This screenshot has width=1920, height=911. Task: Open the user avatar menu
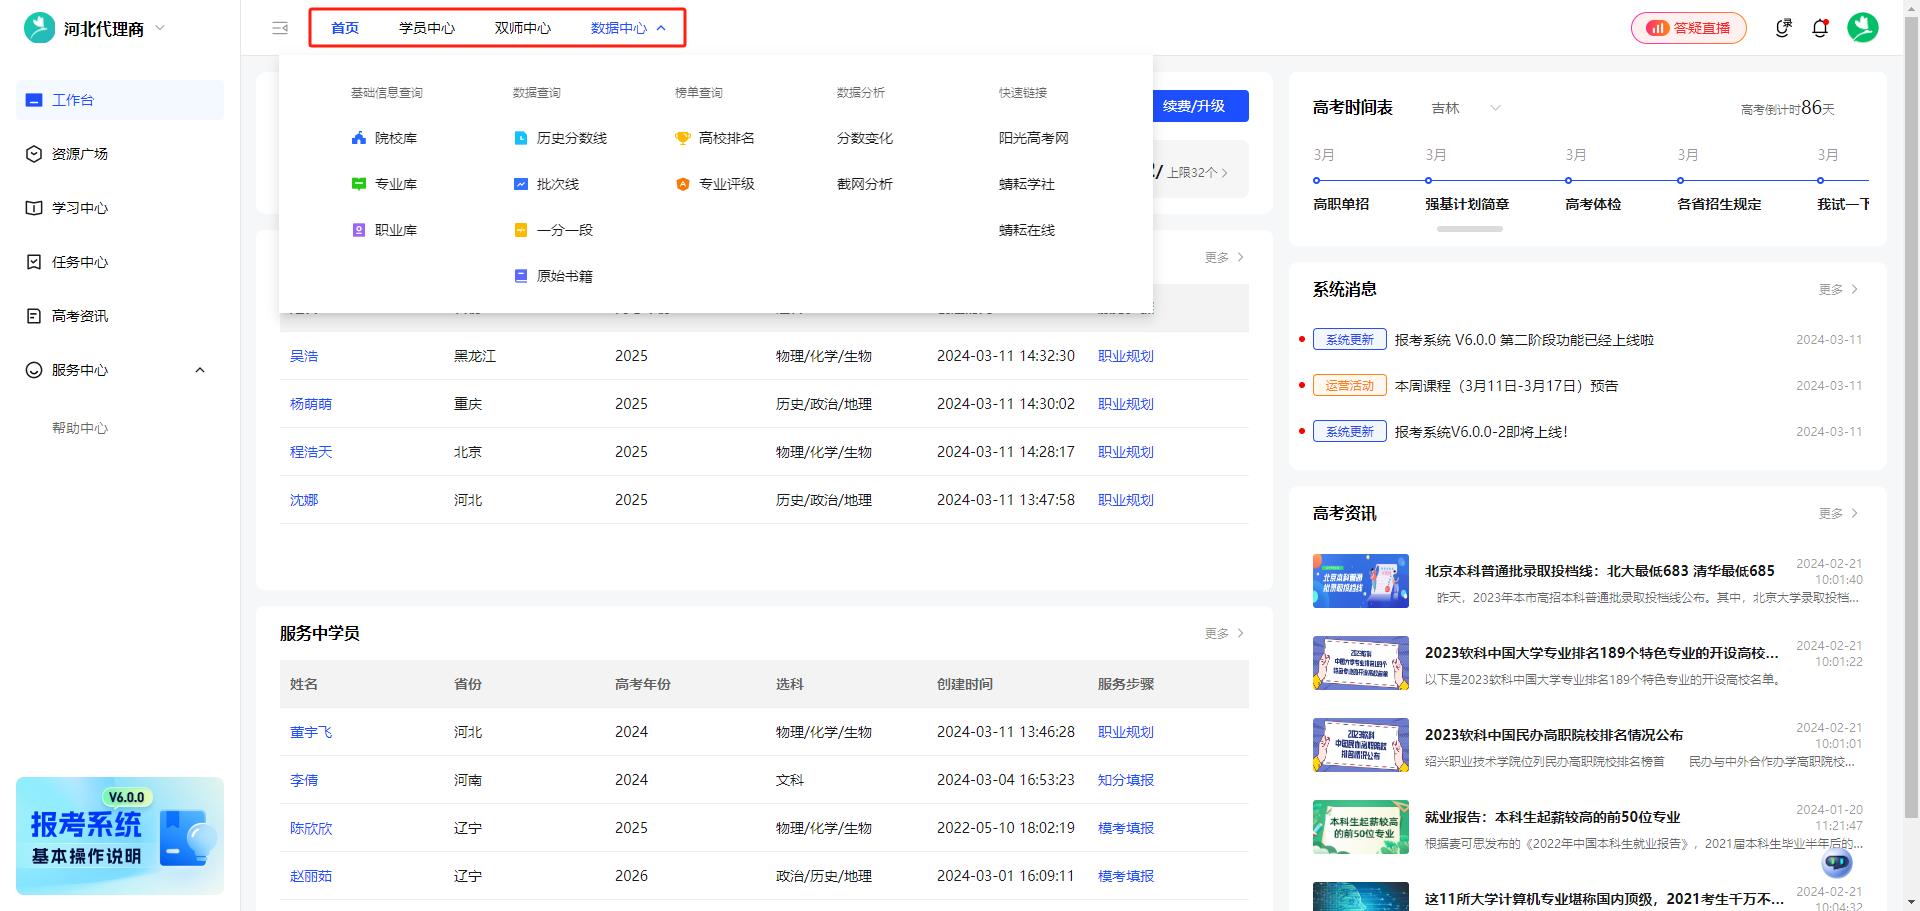coord(1862,27)
